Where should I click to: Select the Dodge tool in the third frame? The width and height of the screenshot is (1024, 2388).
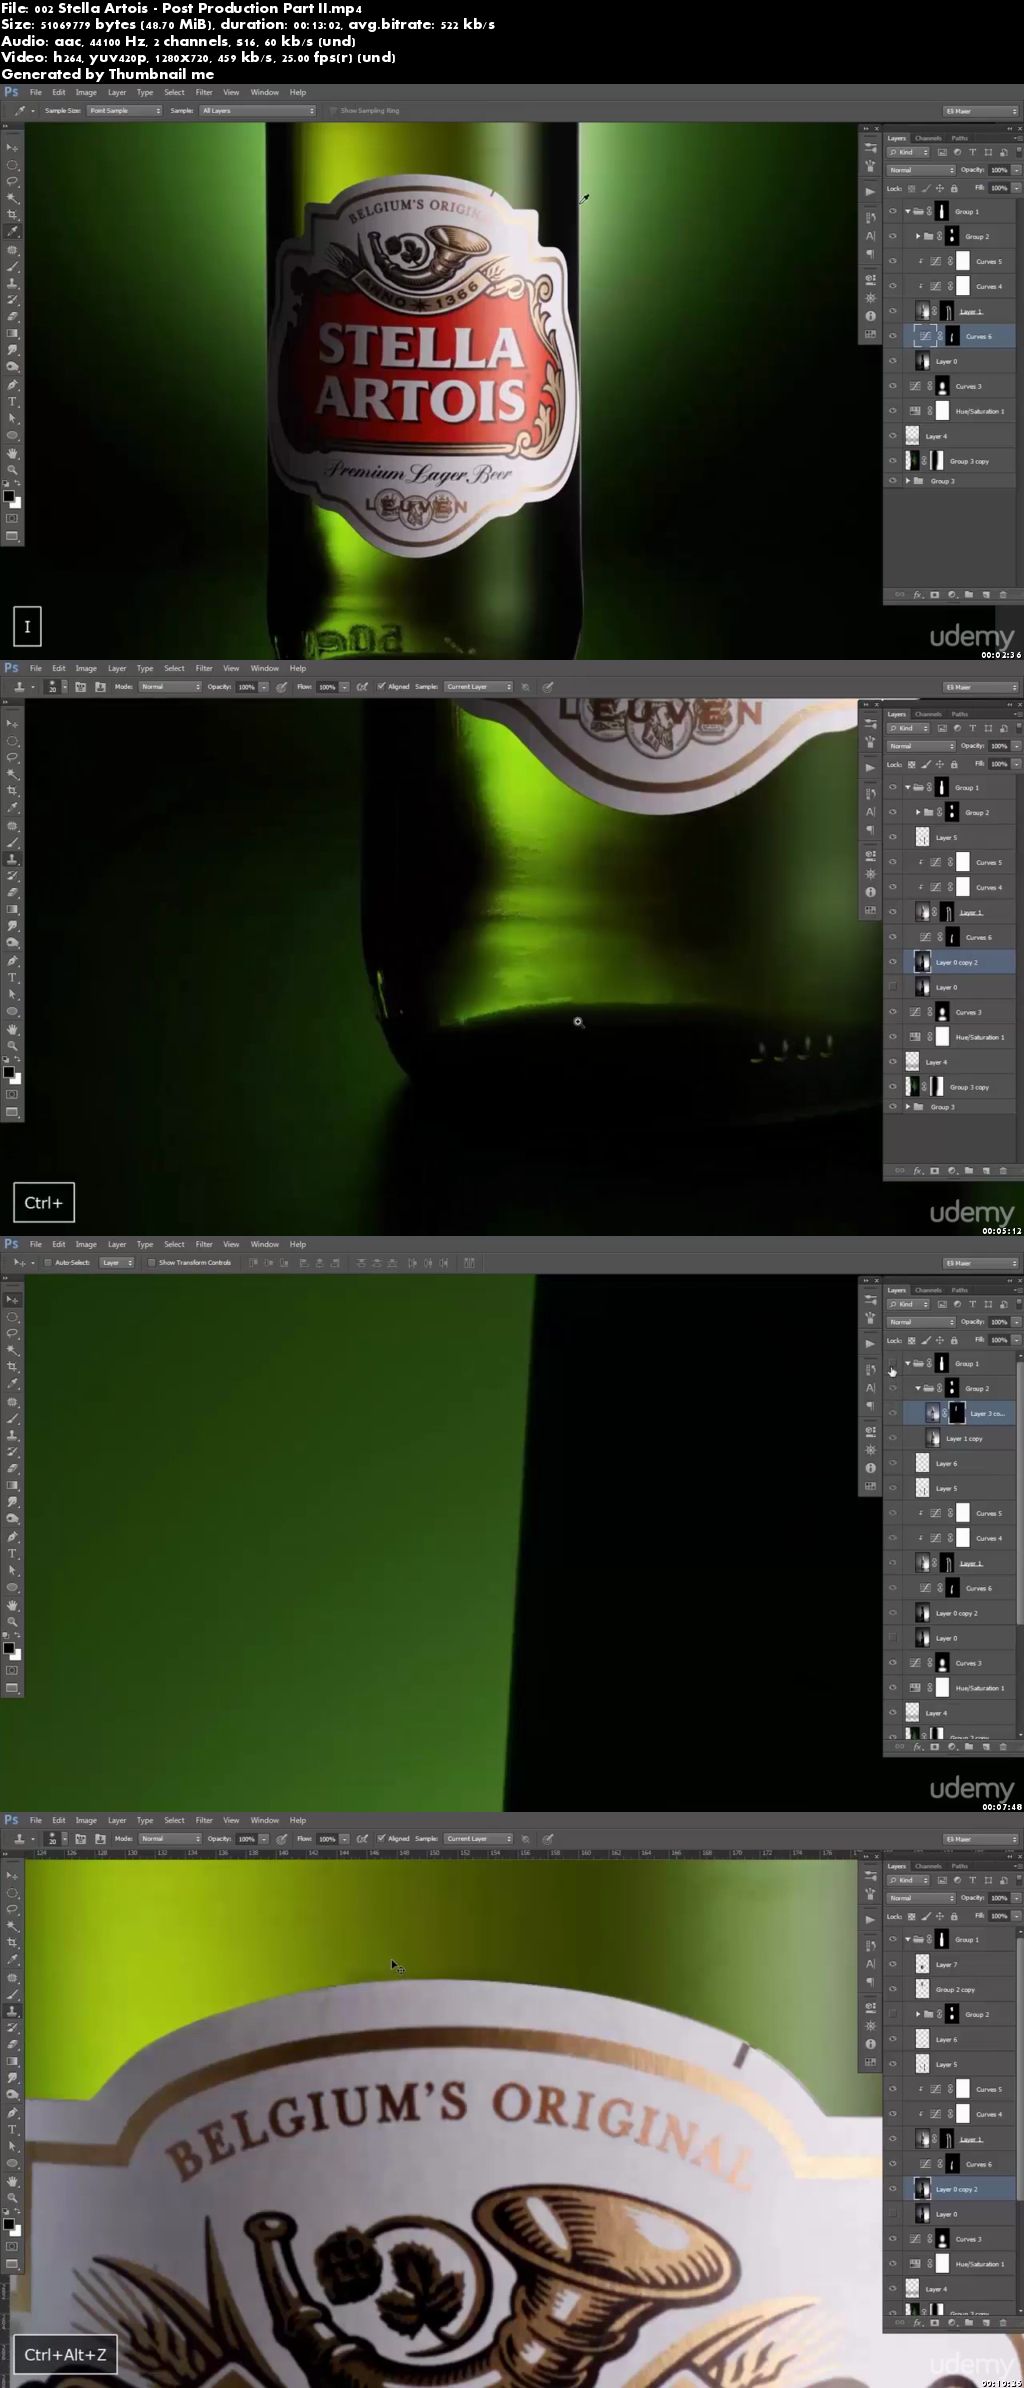(13, 1519)
